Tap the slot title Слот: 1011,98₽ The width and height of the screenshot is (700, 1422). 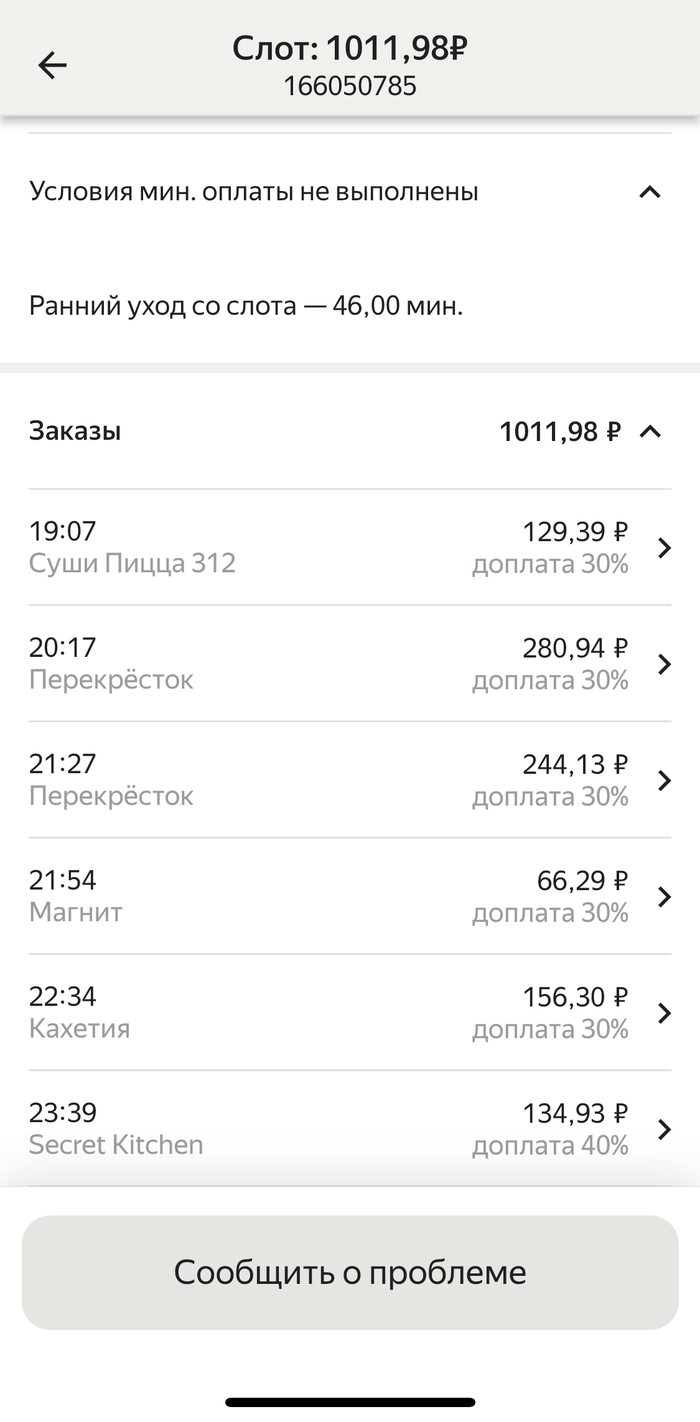pyautogui.click(x=350, y=48)
